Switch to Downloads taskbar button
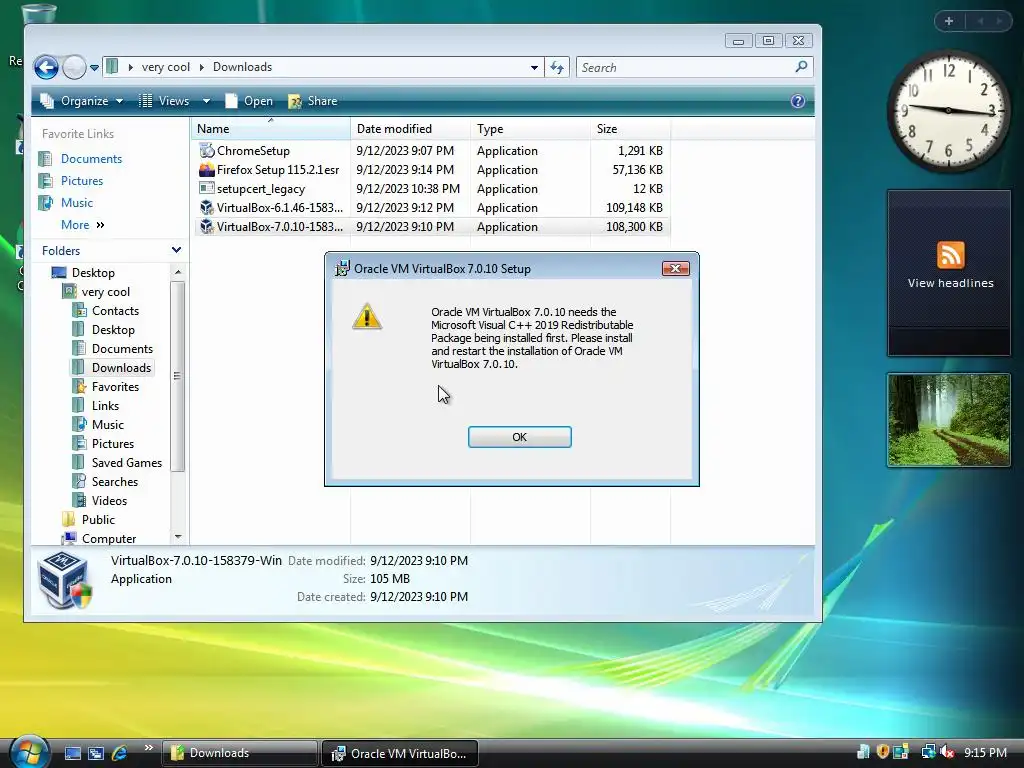1024x768 pixels. pyautogui.click(x=240, y=753)
